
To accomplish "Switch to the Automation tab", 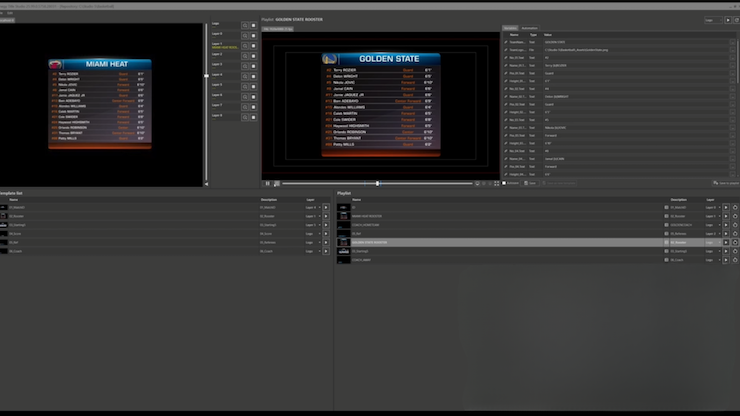I will 529,28.
